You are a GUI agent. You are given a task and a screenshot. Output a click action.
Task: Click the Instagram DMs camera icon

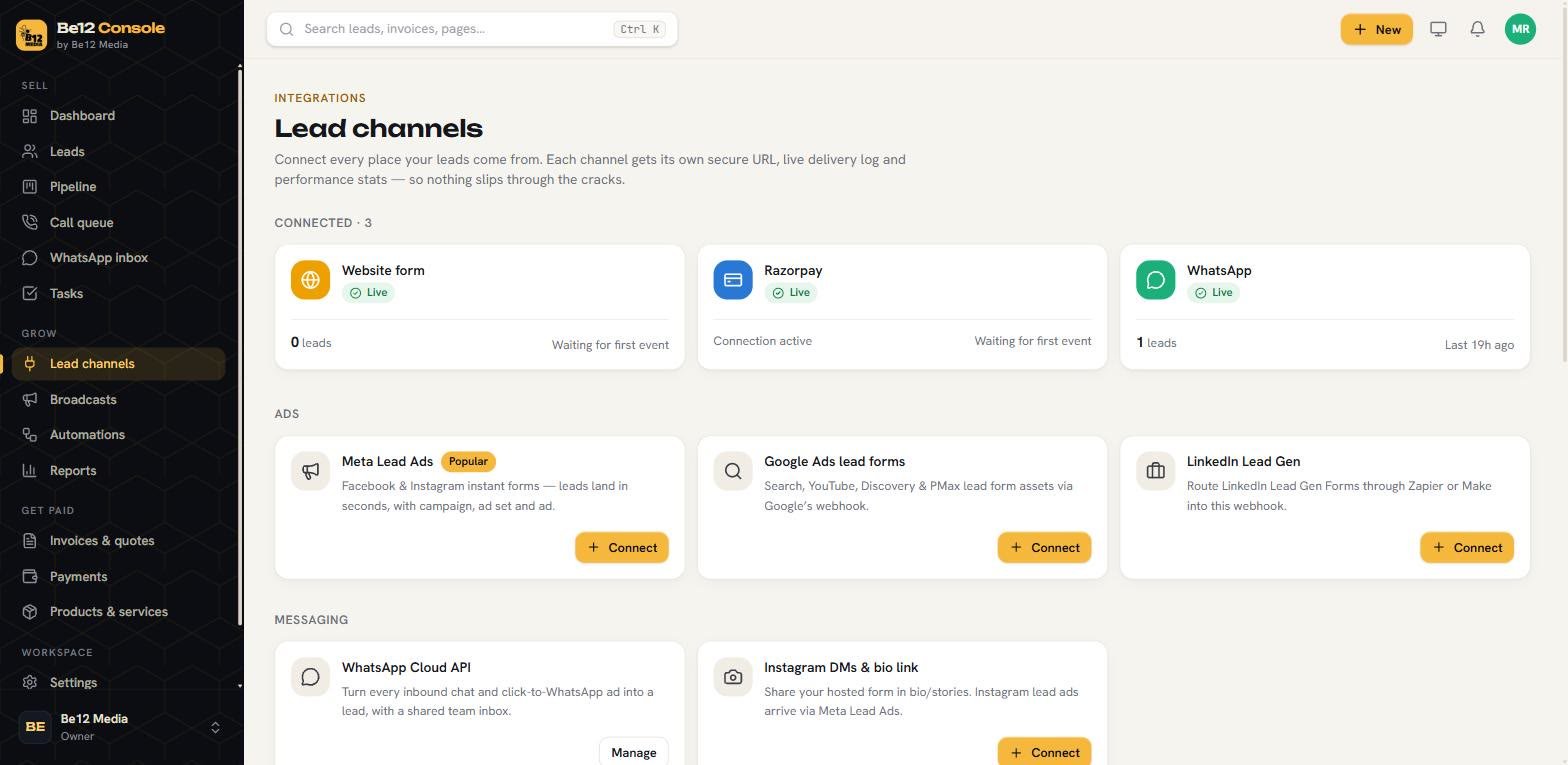[733, 677]
